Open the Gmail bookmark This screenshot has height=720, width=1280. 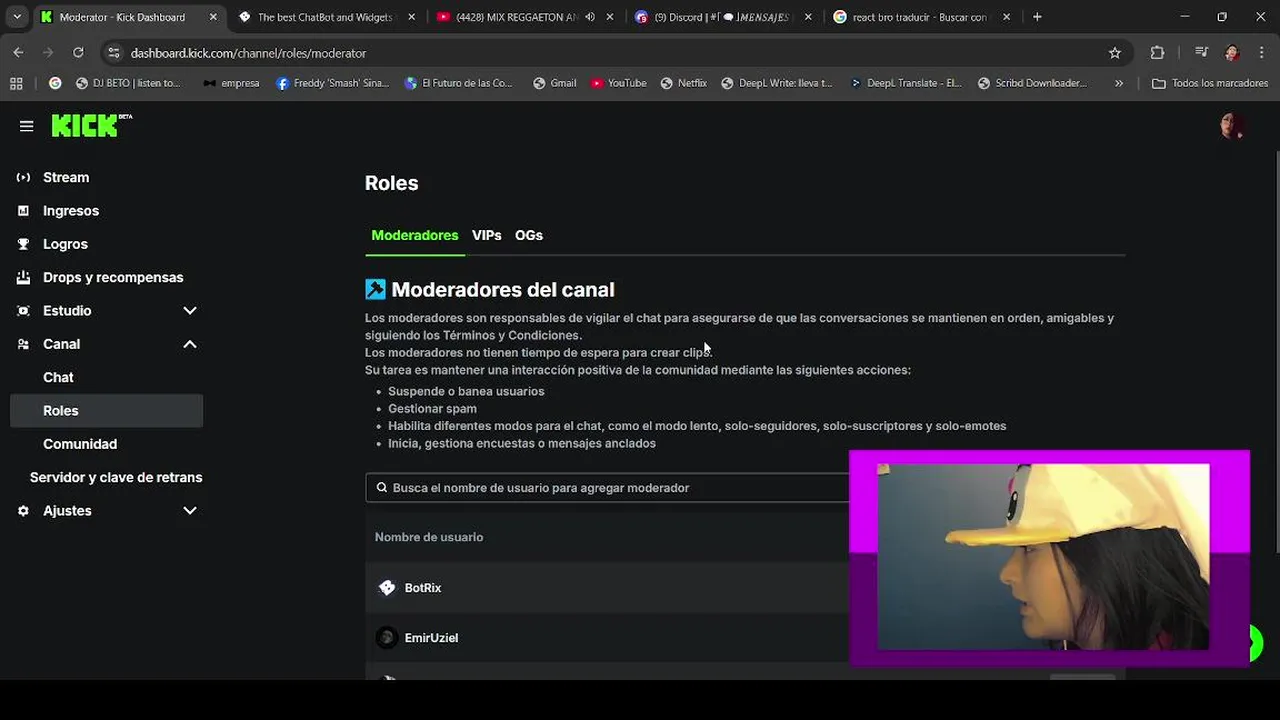[554, 83]
